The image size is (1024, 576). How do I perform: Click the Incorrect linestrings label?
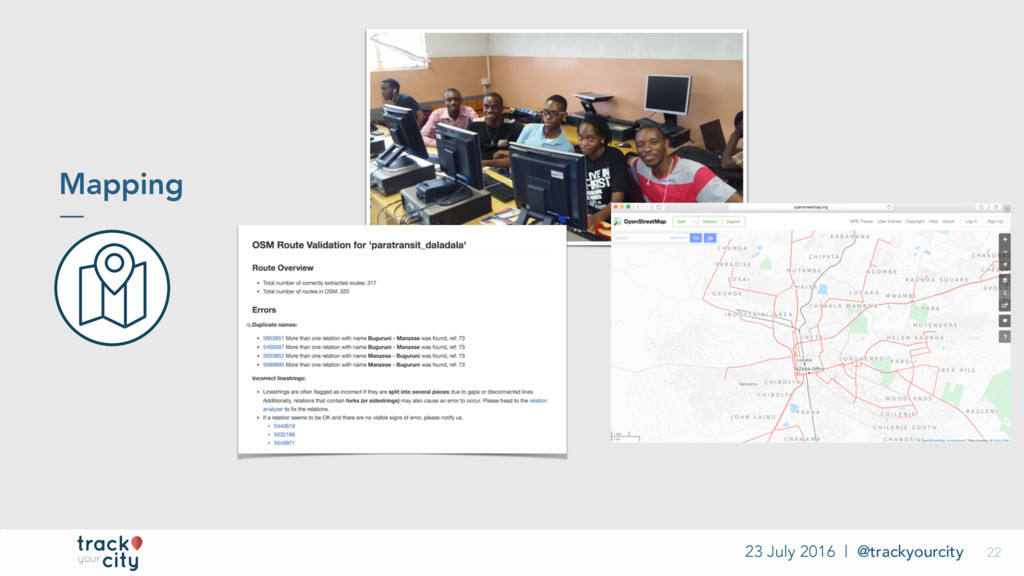(279, 378)
